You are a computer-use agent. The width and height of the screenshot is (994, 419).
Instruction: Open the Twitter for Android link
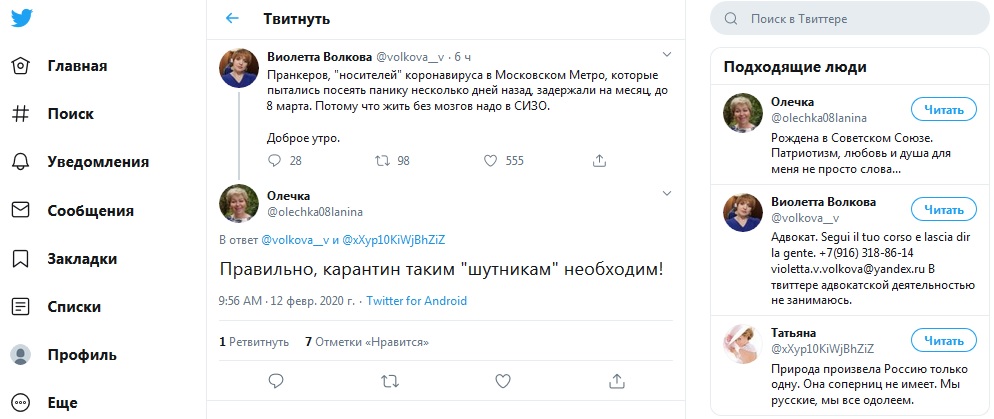pos(416,301)
